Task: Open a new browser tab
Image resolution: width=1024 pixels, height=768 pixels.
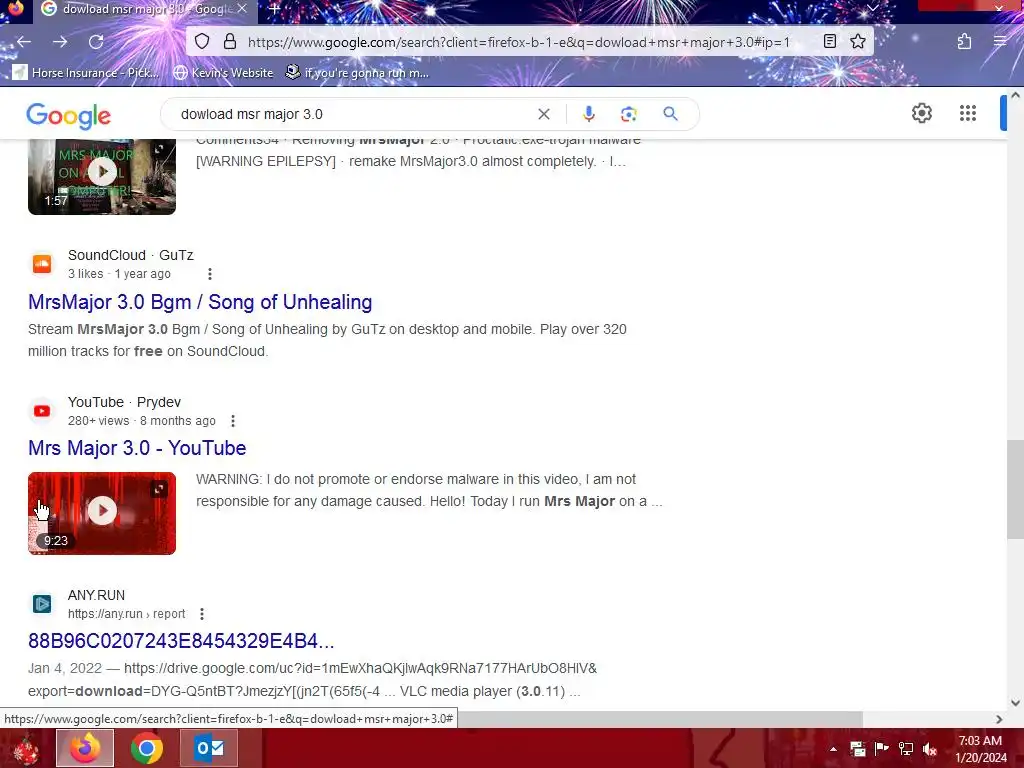Action: coord(275,8)
